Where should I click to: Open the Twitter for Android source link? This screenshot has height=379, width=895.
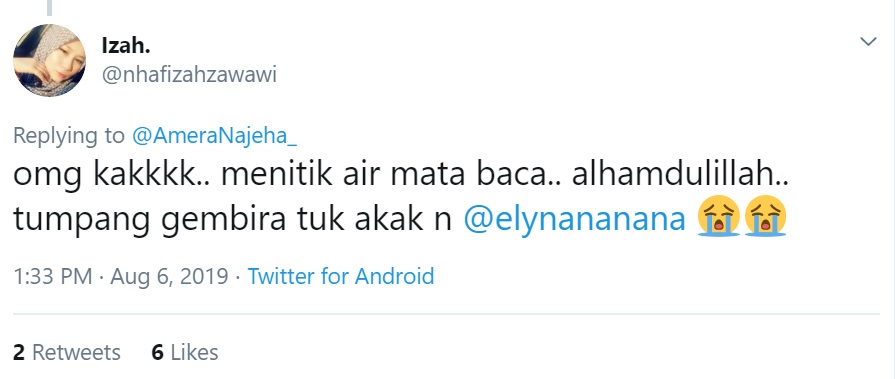tap(341, 276)
